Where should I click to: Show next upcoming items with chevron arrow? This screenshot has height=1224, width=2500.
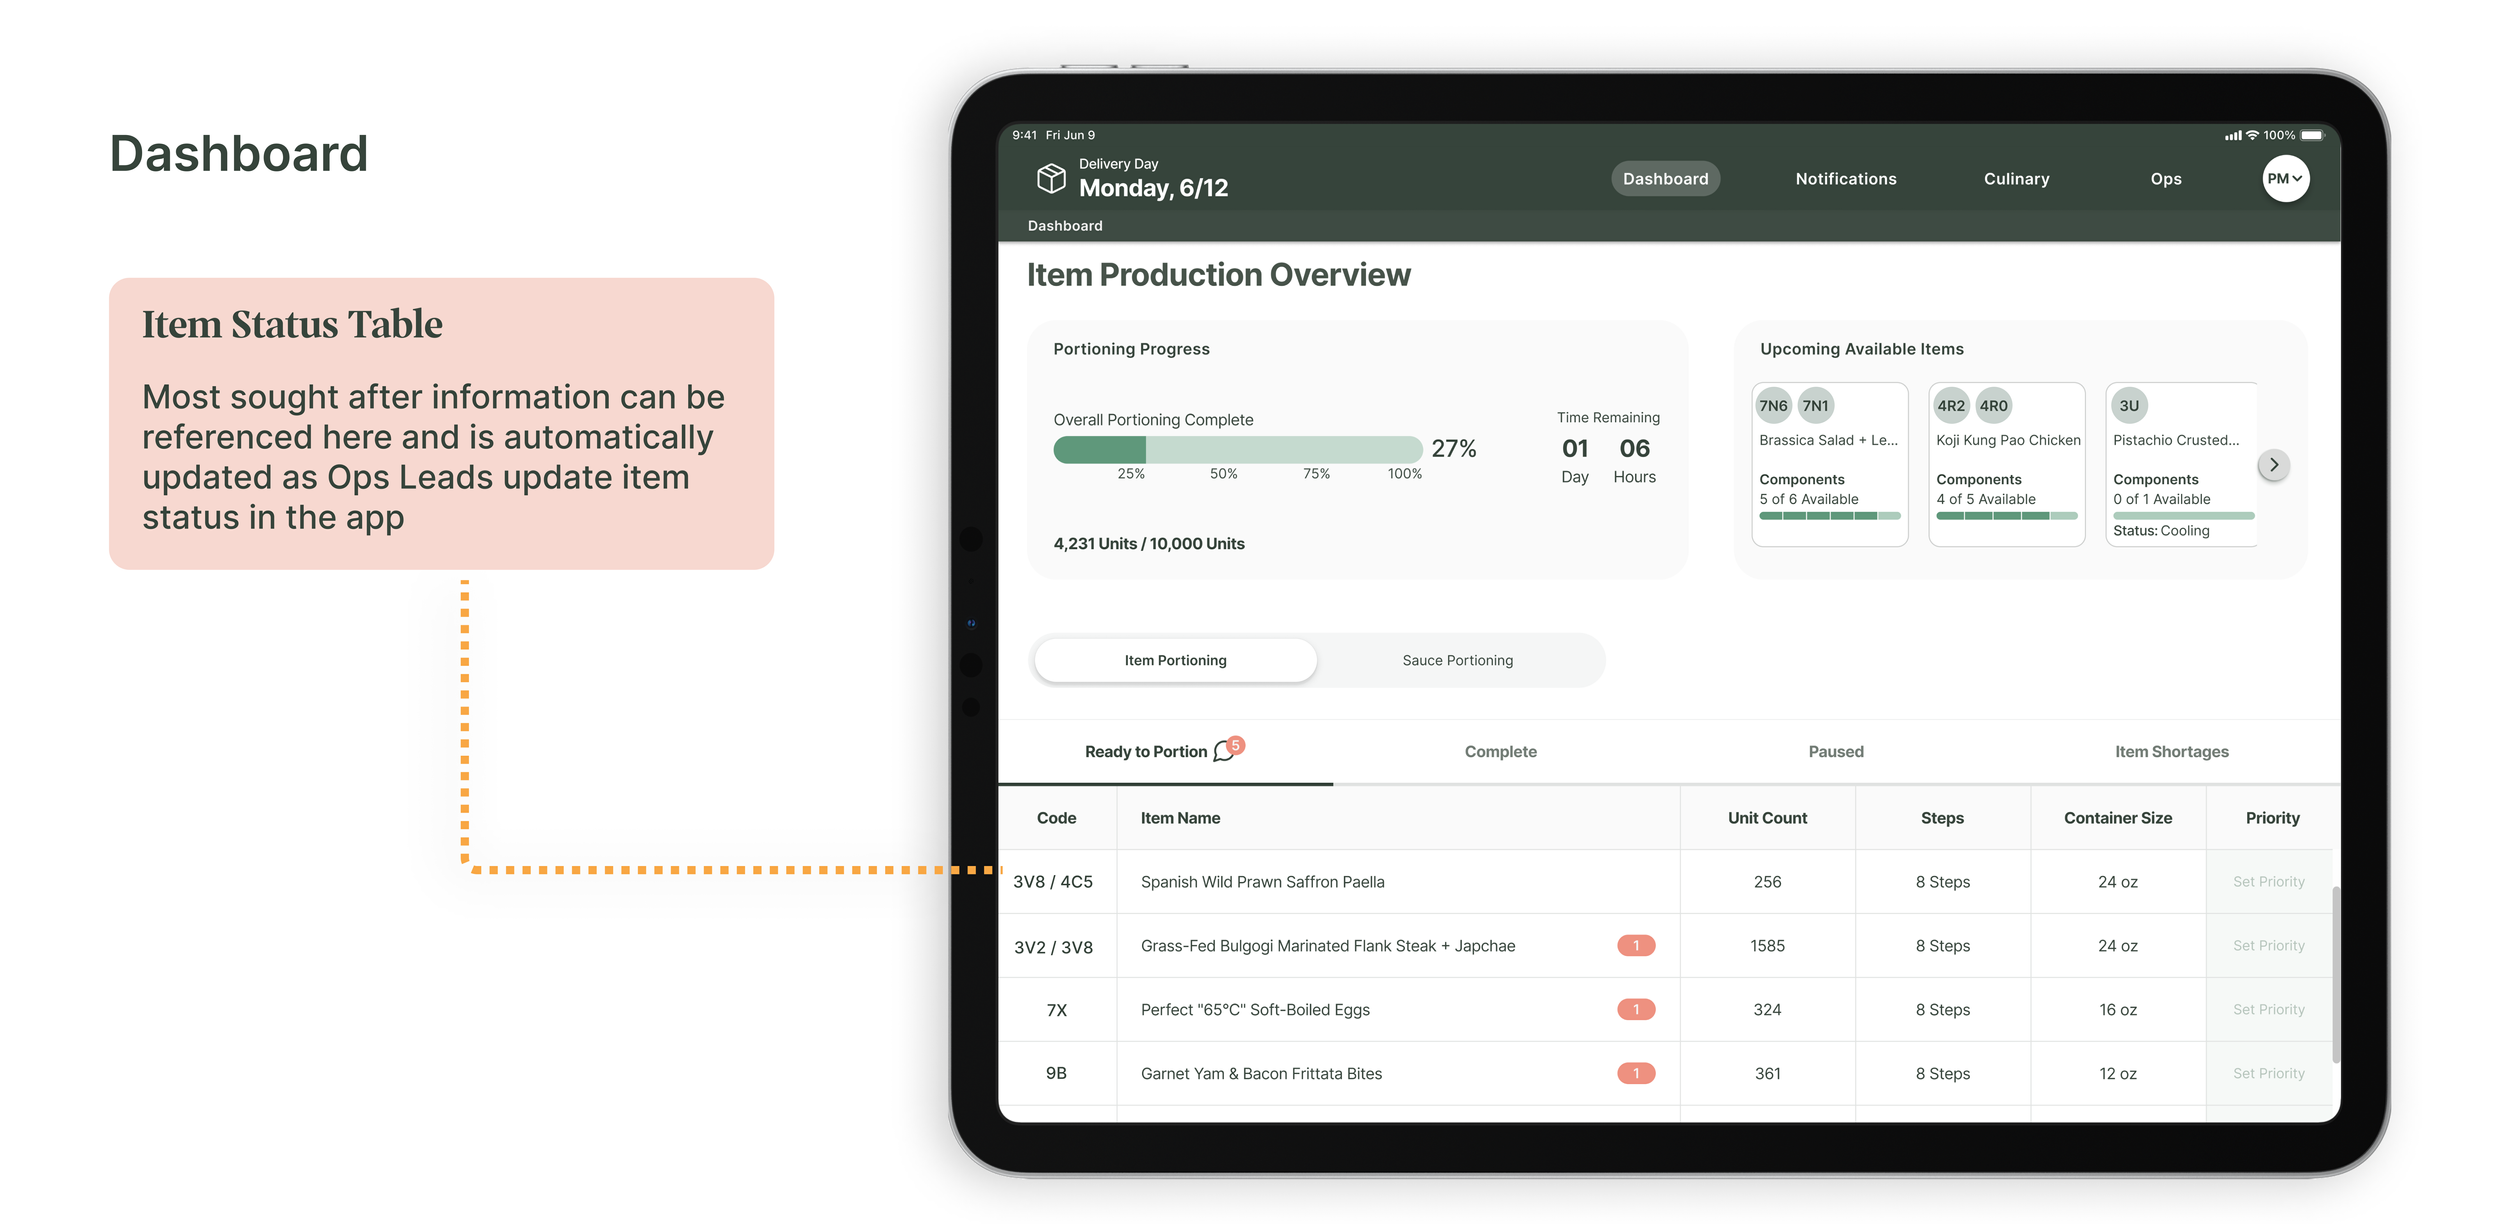[2273, 465]
